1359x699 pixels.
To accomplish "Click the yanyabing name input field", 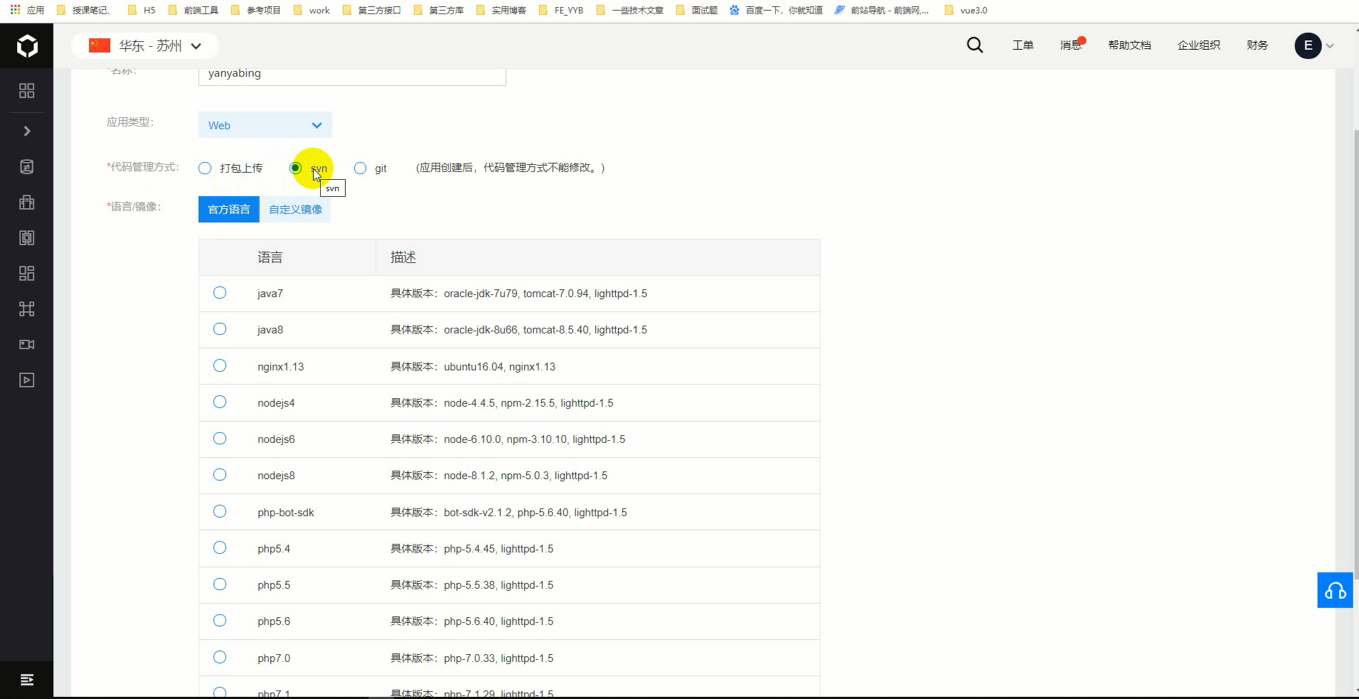I will pos(352,73).
